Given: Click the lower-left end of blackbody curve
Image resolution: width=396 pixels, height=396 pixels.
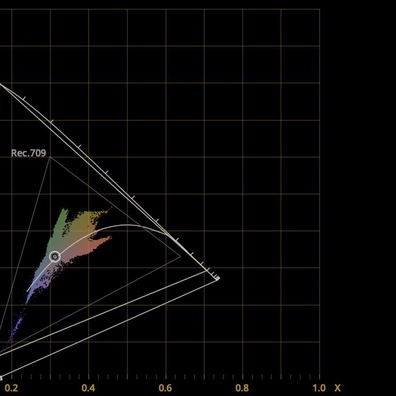Looking at the screenshot, I should click(x=27, y=291).
